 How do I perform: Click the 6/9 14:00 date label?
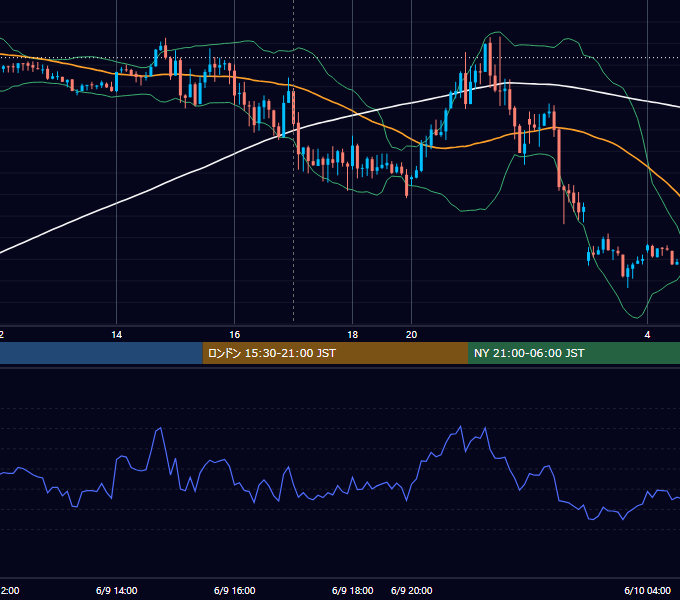pos(117,590)
